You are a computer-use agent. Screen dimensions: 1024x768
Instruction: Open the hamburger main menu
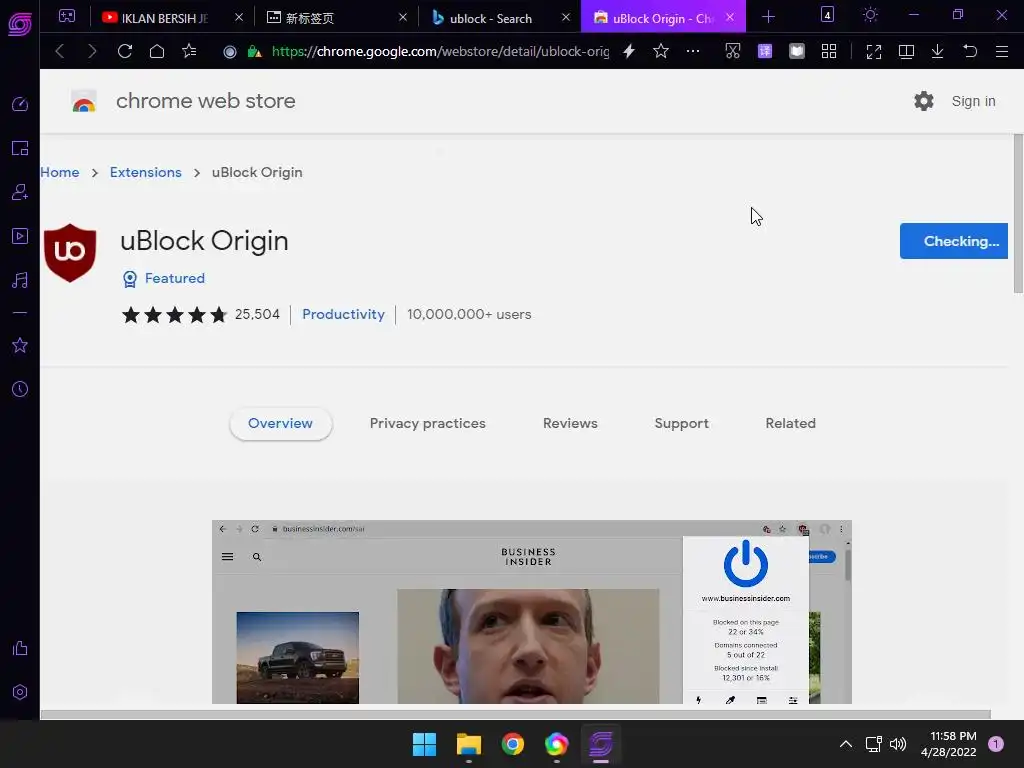tap(1002, 51)
